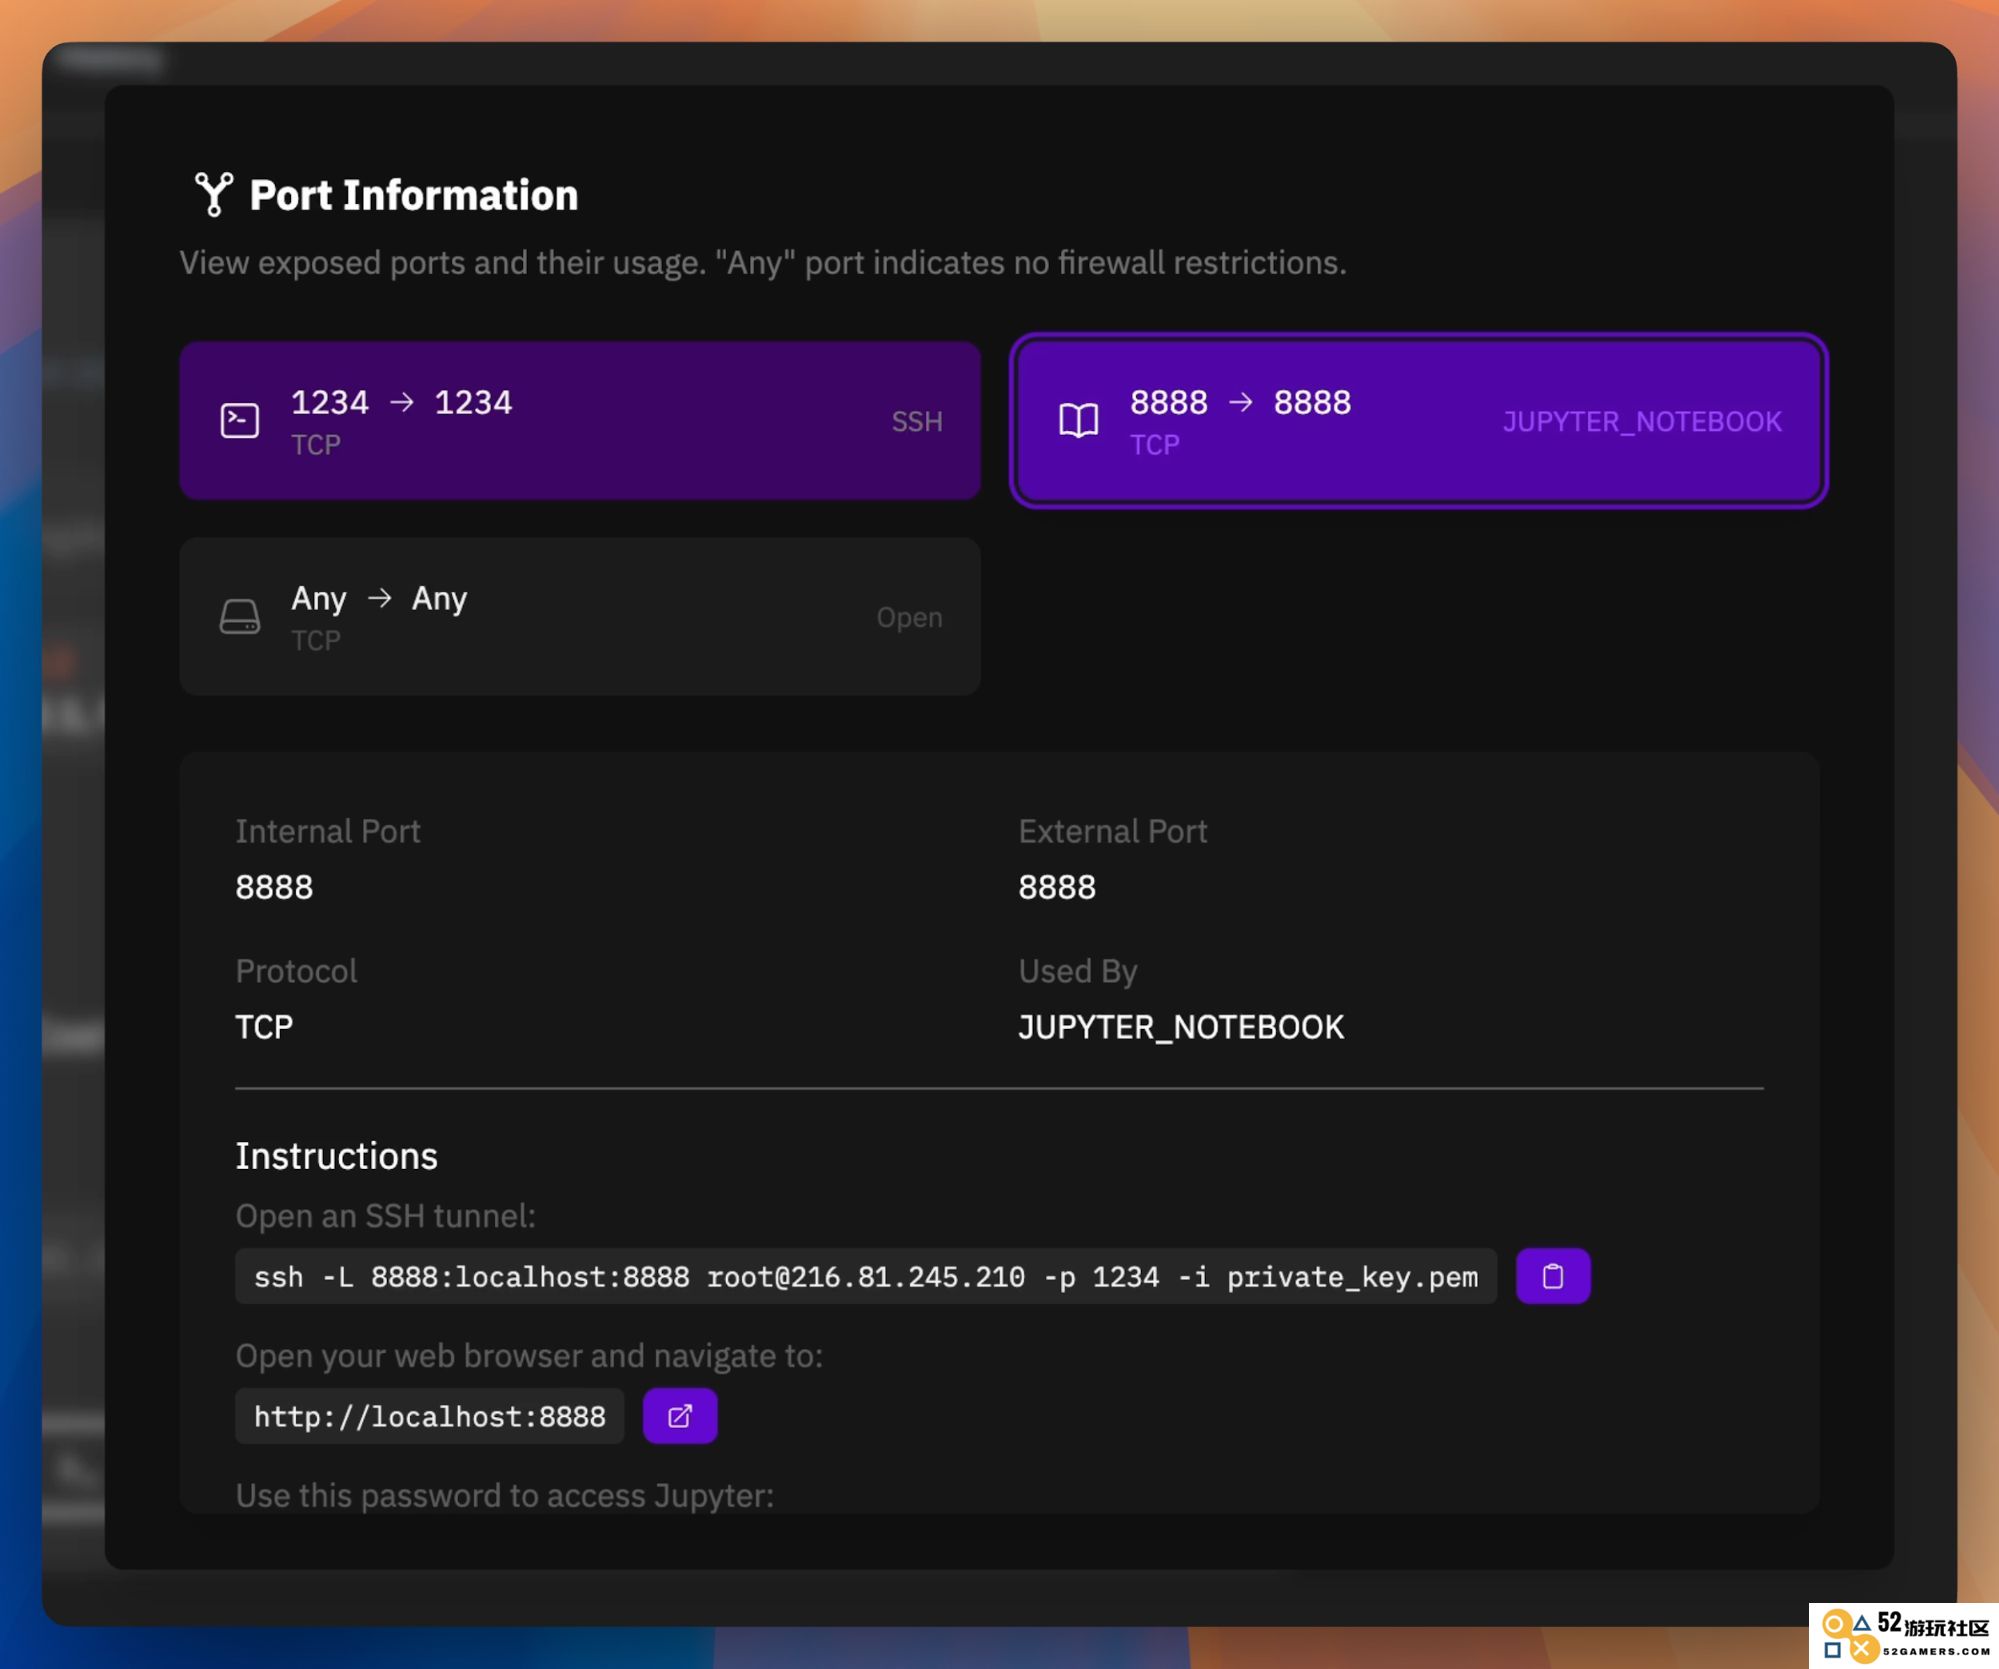Screen dimensions: 1999x1669
Task: Click "Open an SSH tunnel:" instruction text
Action: click(x=385, y=1216)
